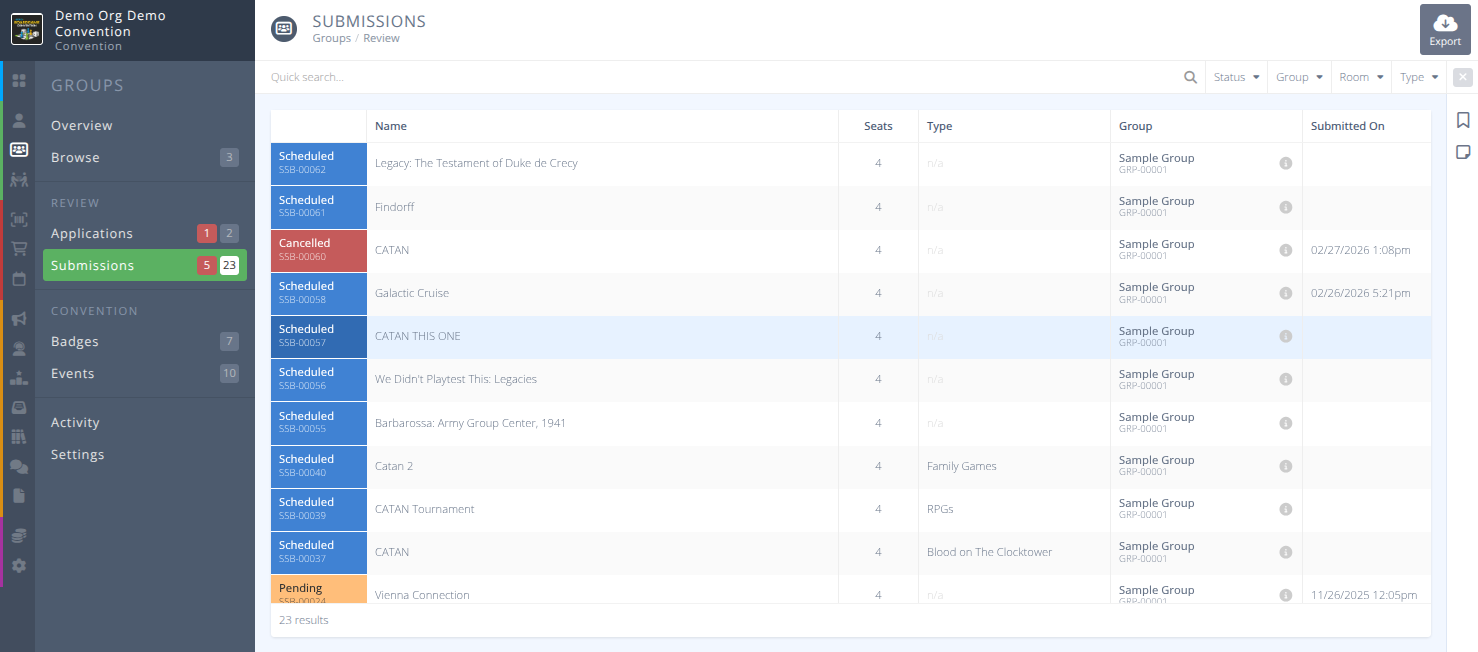
Task: Open the gear settings icon in rail
Action: click(19, 565)
